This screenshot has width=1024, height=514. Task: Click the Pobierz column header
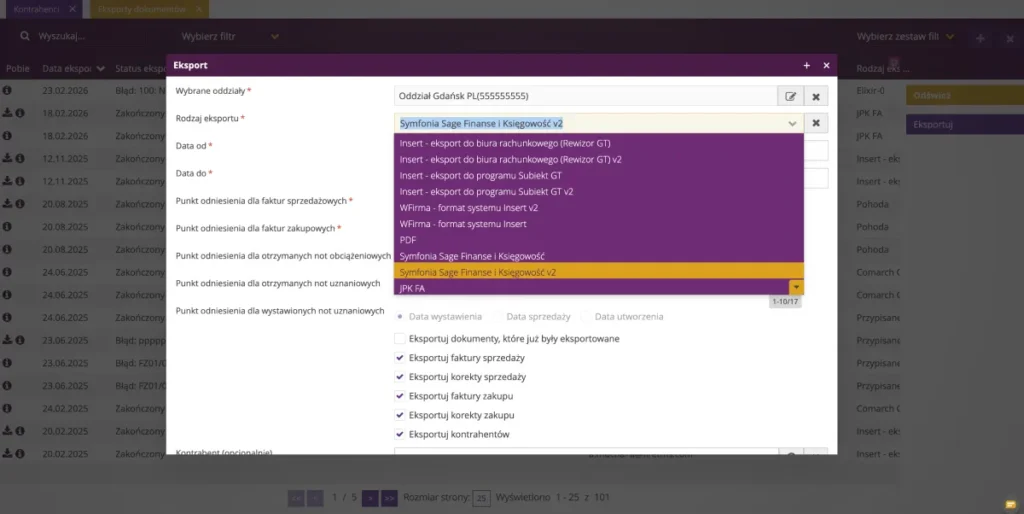(x=18, y=69)
